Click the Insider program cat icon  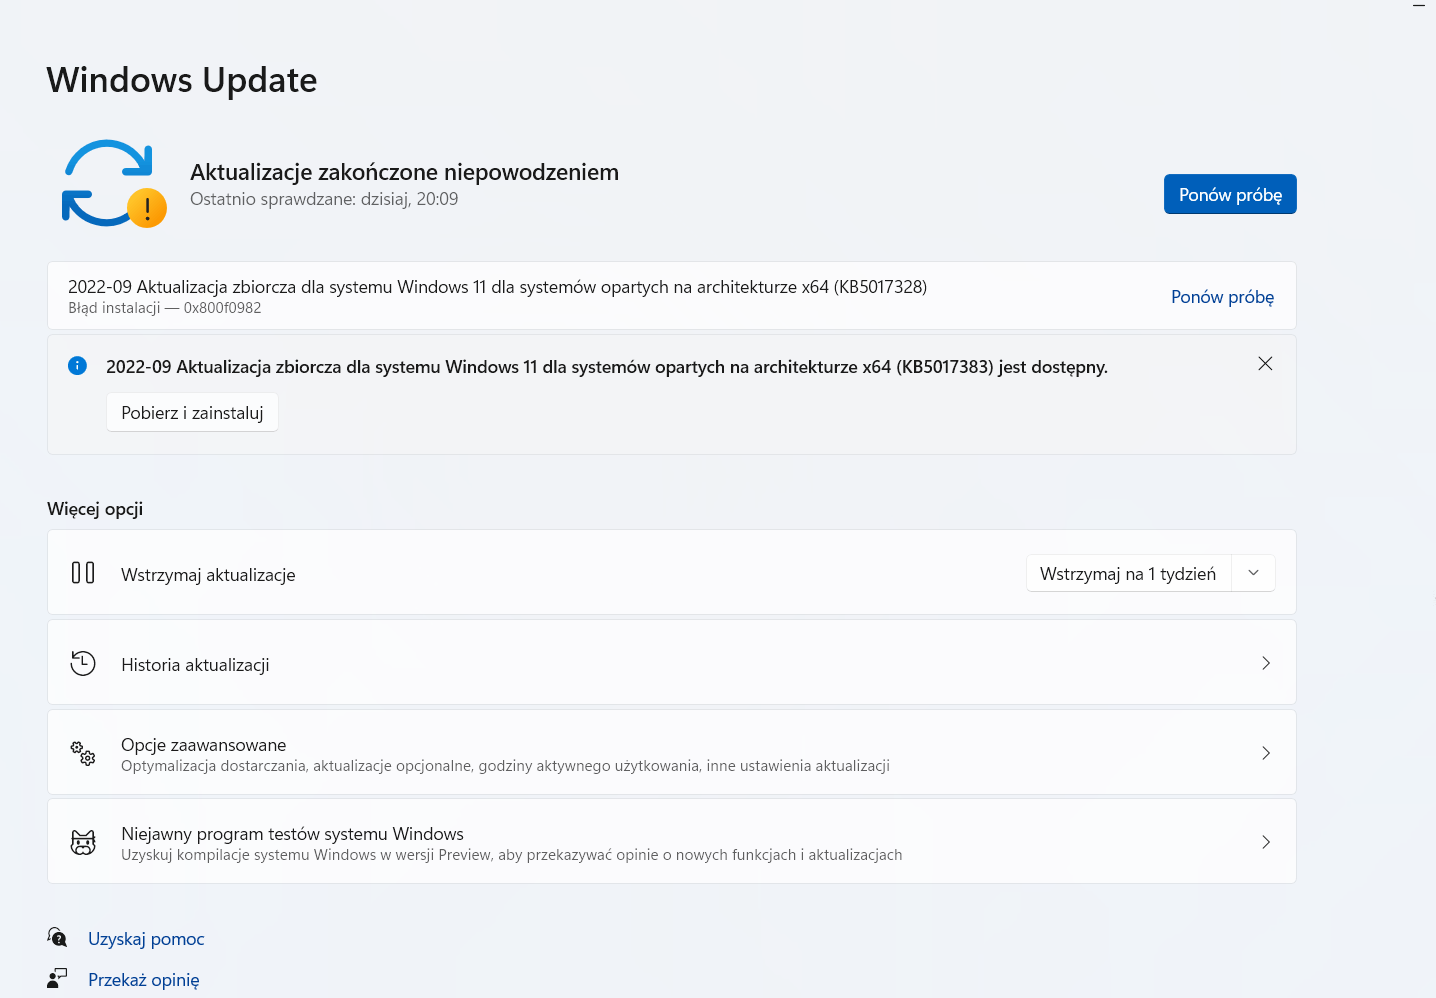point(83,842)
